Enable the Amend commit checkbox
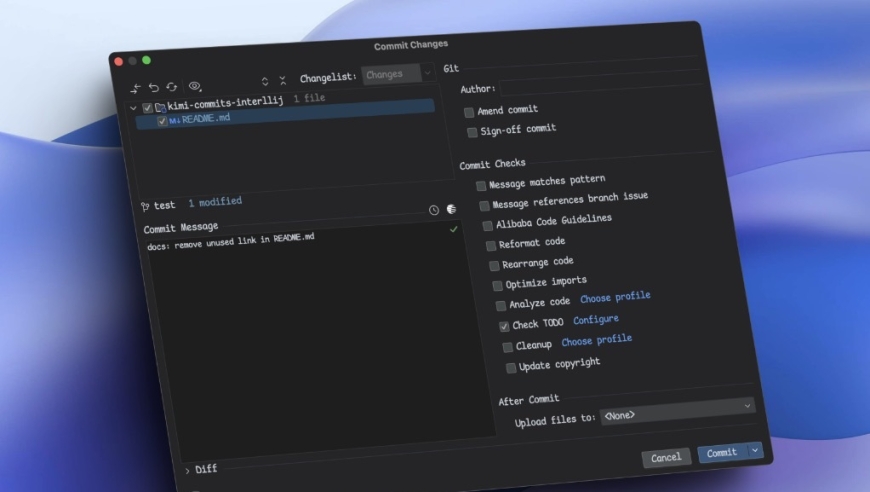This screenshot has width=870, height=492. (469, 113)
